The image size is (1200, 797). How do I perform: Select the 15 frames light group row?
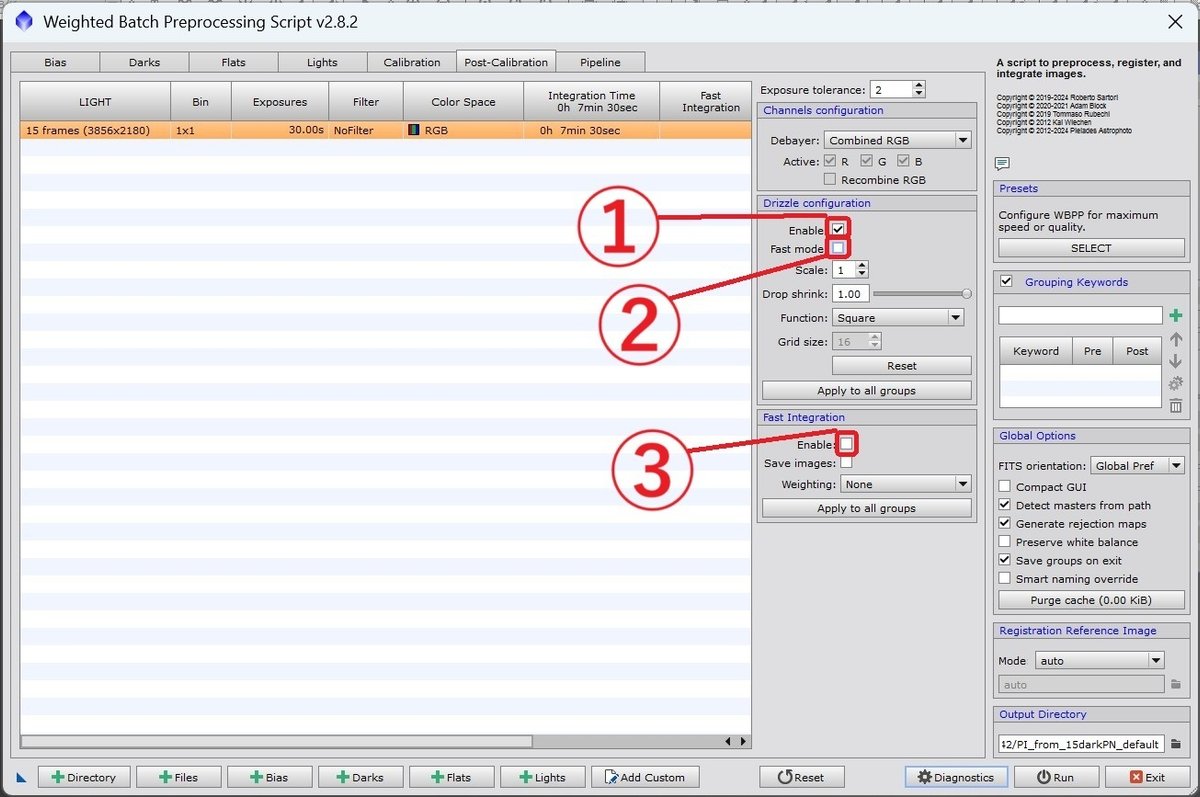pos(385,130)
